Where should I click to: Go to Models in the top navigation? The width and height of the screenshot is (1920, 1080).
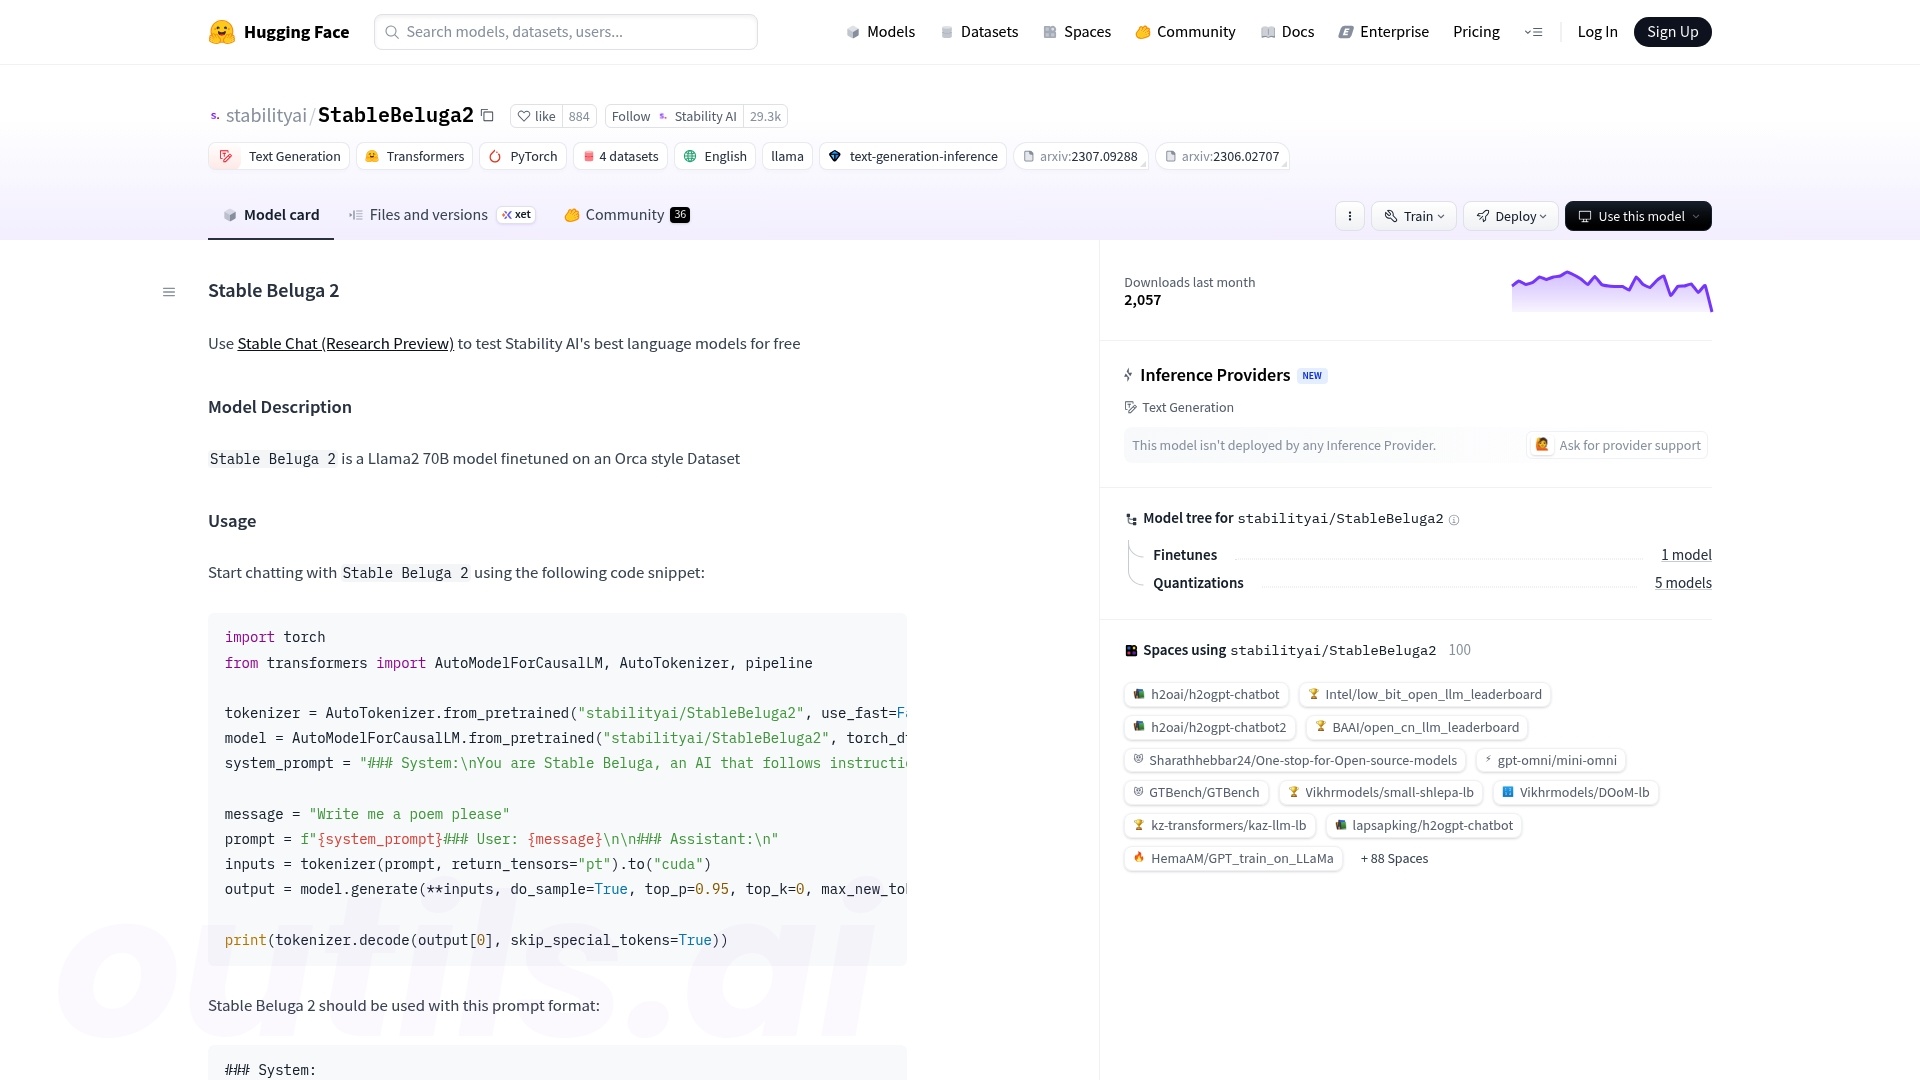pyautogui.click(x=880, y=32)
